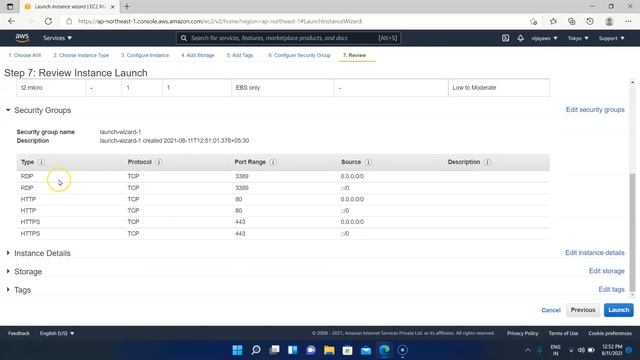Open browser settings and more menu

(x=628, y=21)
